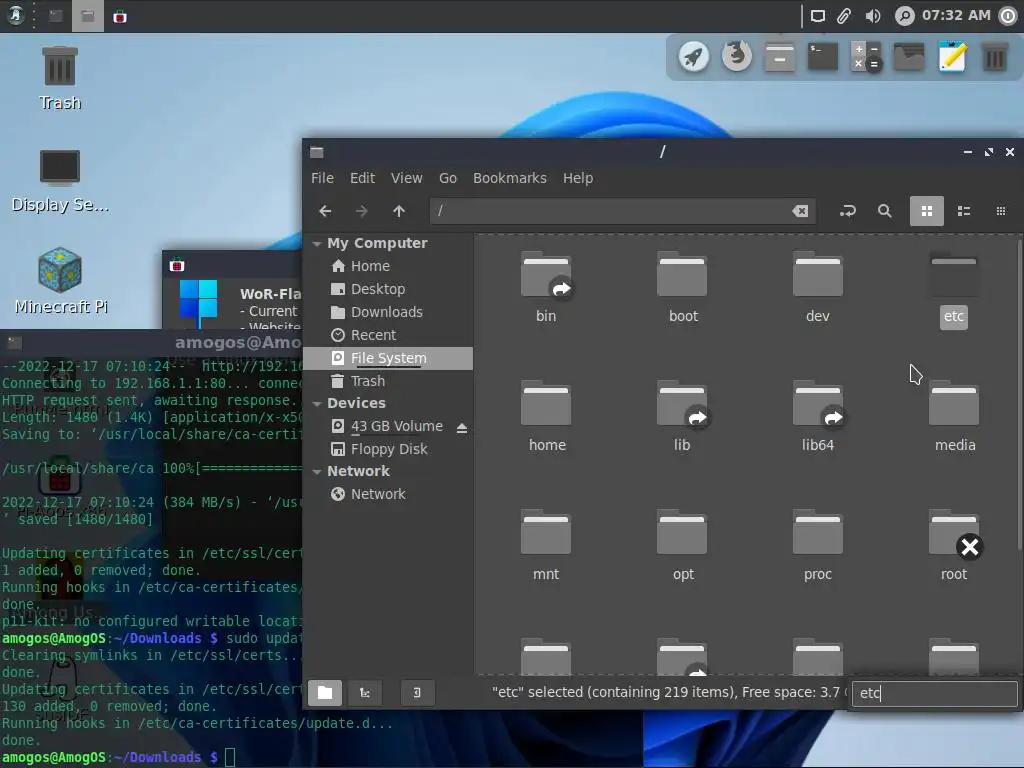Show tree view sidebar button
This screenshot has height=768, width=1024.
tap(364, 693)
